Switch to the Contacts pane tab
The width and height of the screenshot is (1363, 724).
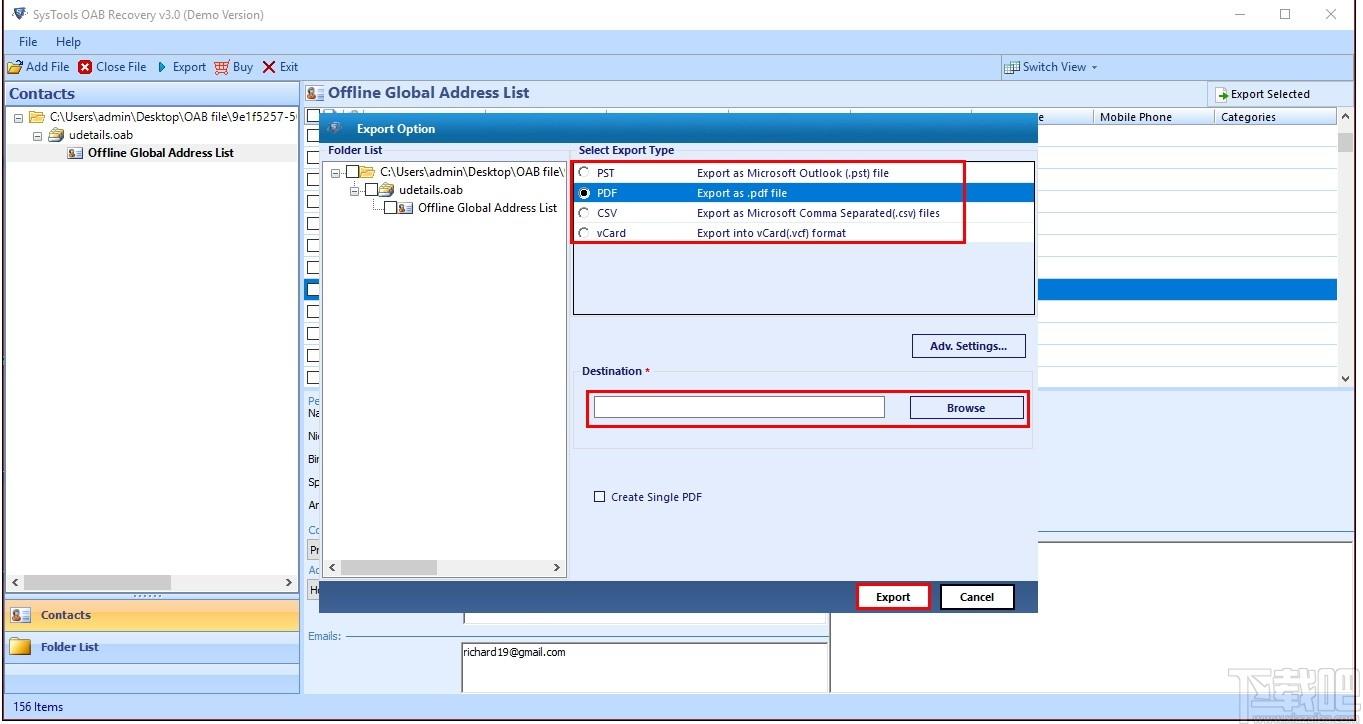[x=152, y=615]
